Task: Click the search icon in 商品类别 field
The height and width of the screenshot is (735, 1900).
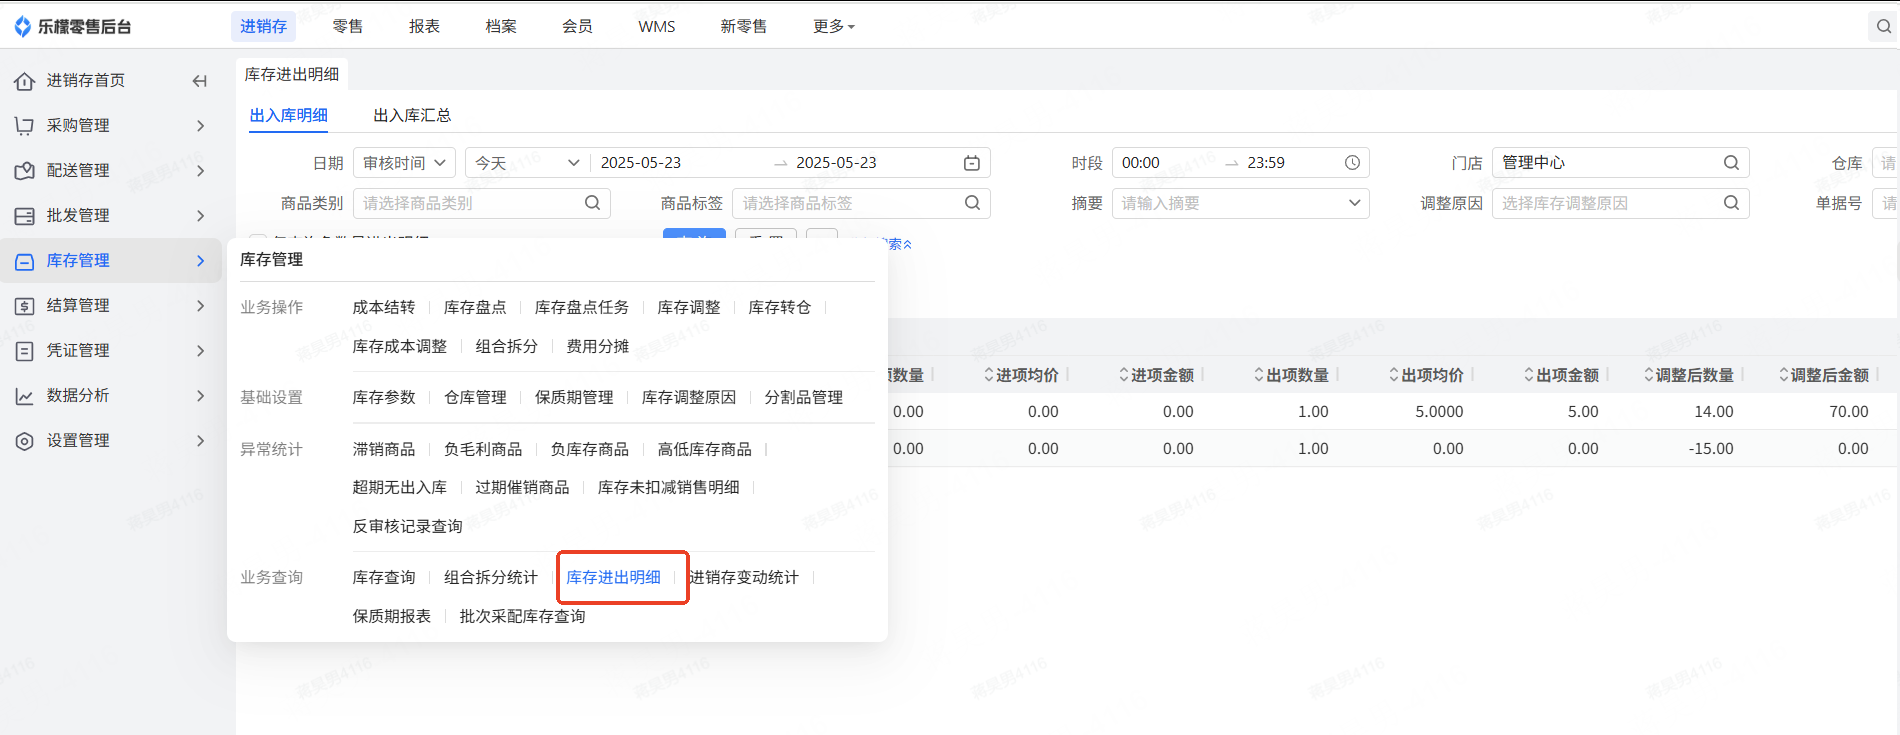Action: pos(592,203)
